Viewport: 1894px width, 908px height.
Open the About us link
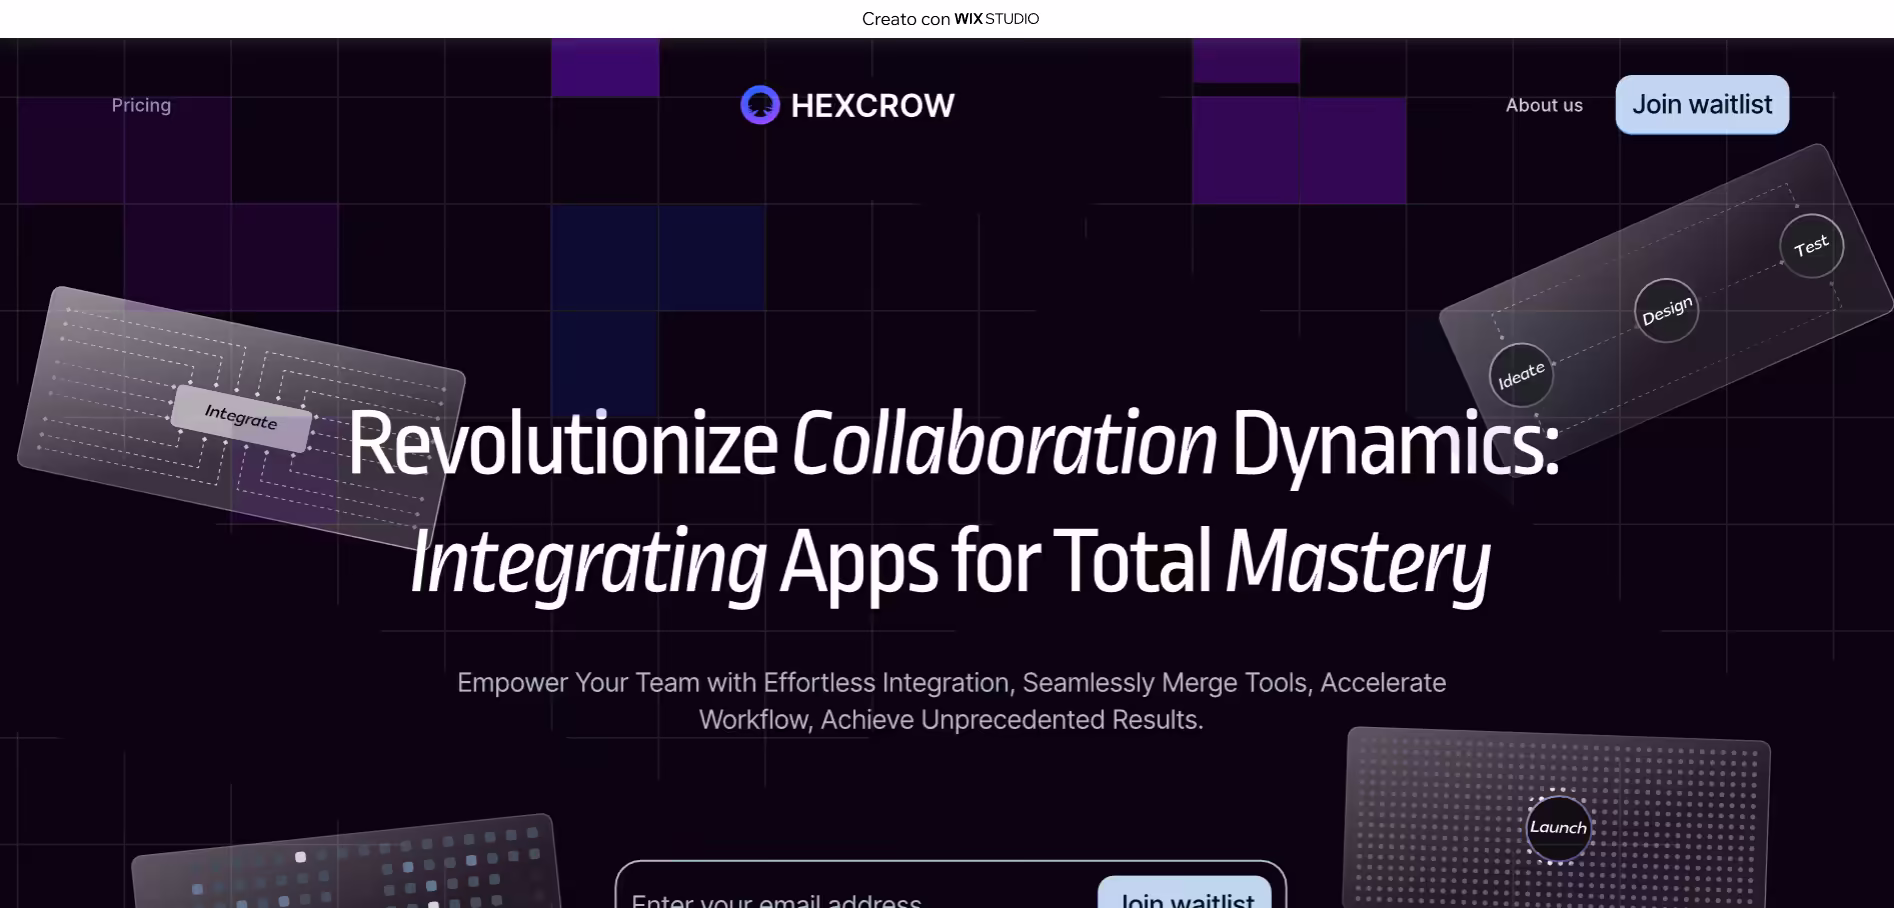tap(1544, 105)
